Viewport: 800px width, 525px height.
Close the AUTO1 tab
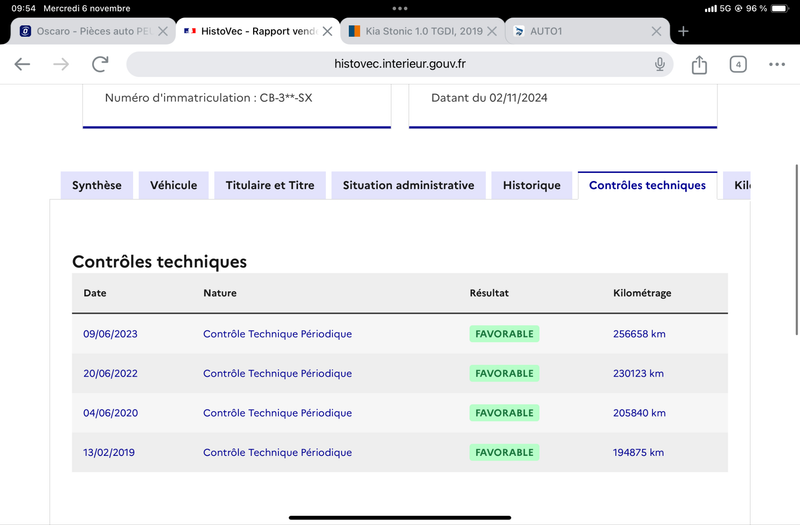click(657, 31)
